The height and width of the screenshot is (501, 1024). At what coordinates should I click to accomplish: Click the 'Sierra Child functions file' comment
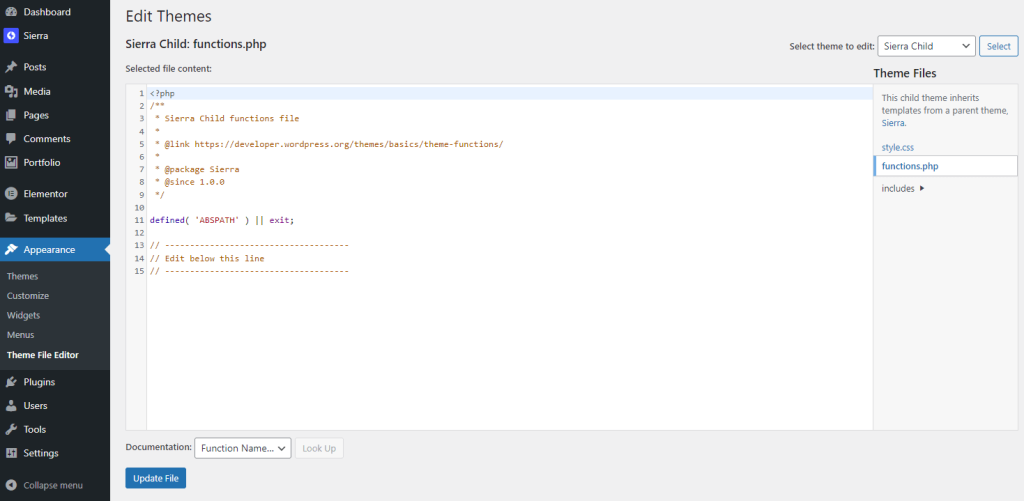[227, 119]
